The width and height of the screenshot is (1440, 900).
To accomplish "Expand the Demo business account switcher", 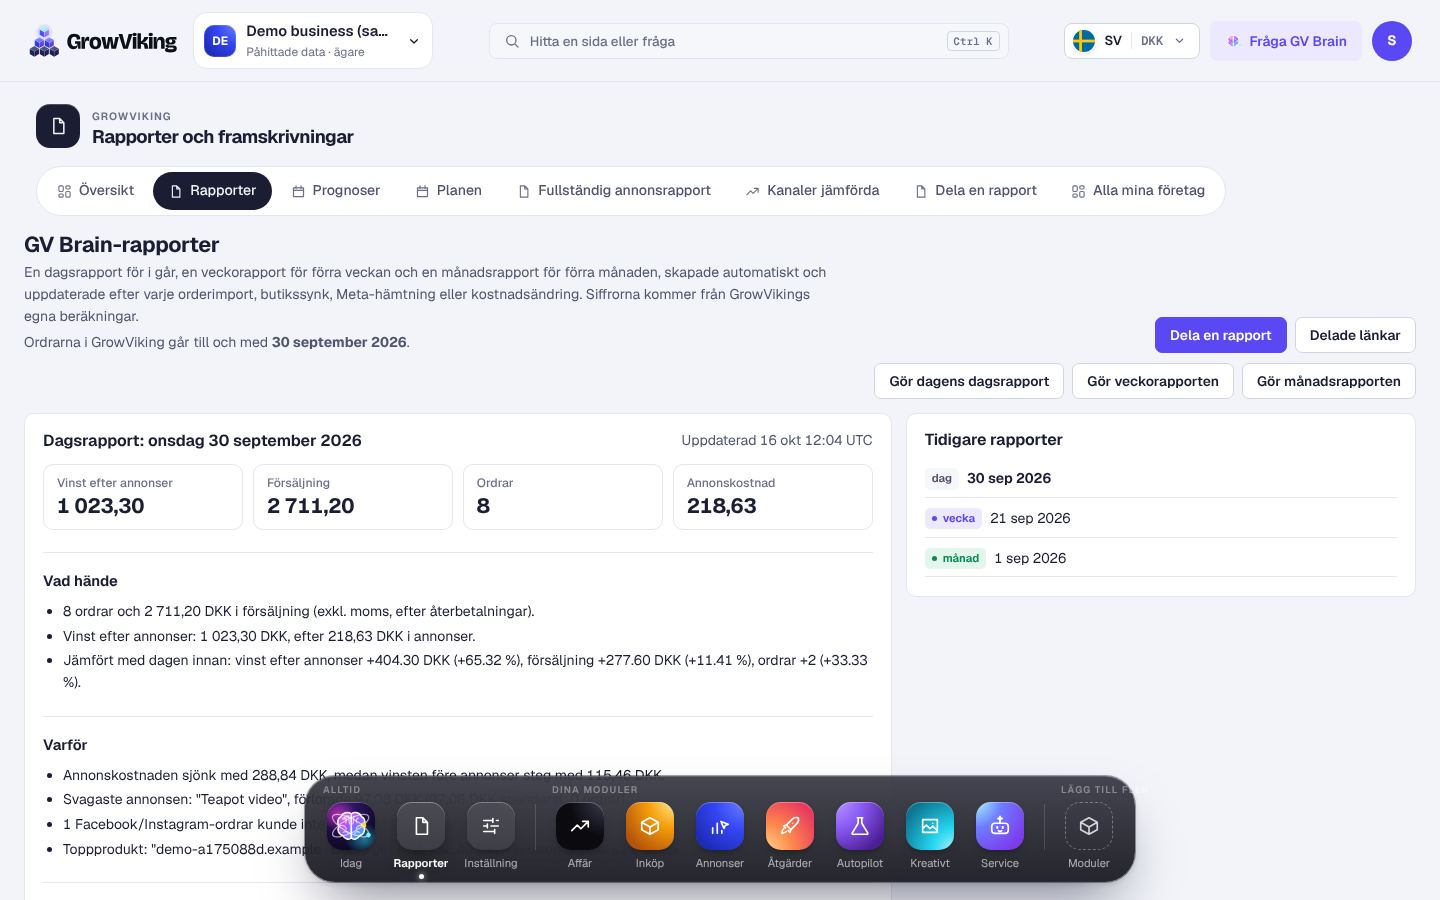I will pyautogui.click(x=313, y=41).
